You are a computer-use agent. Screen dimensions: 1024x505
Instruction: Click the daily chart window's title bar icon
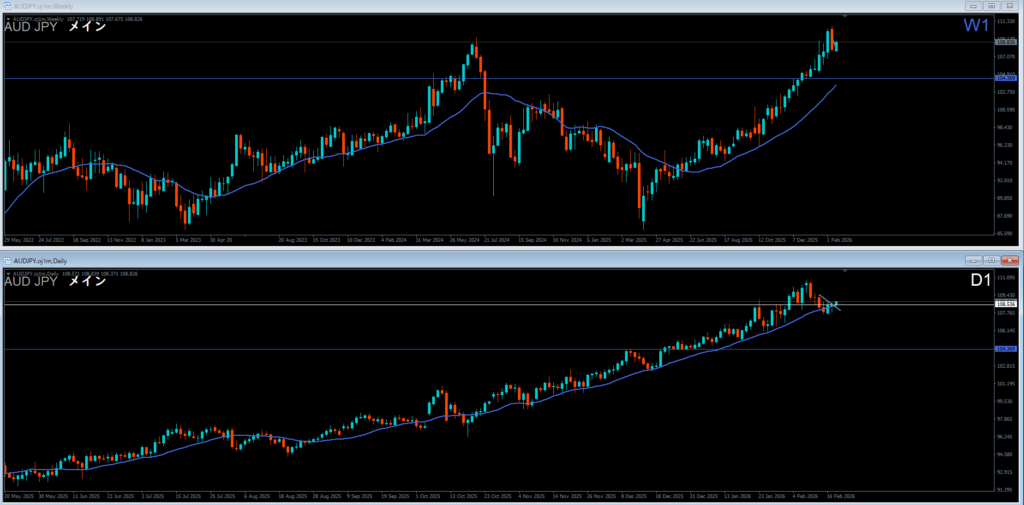point(8,259)
